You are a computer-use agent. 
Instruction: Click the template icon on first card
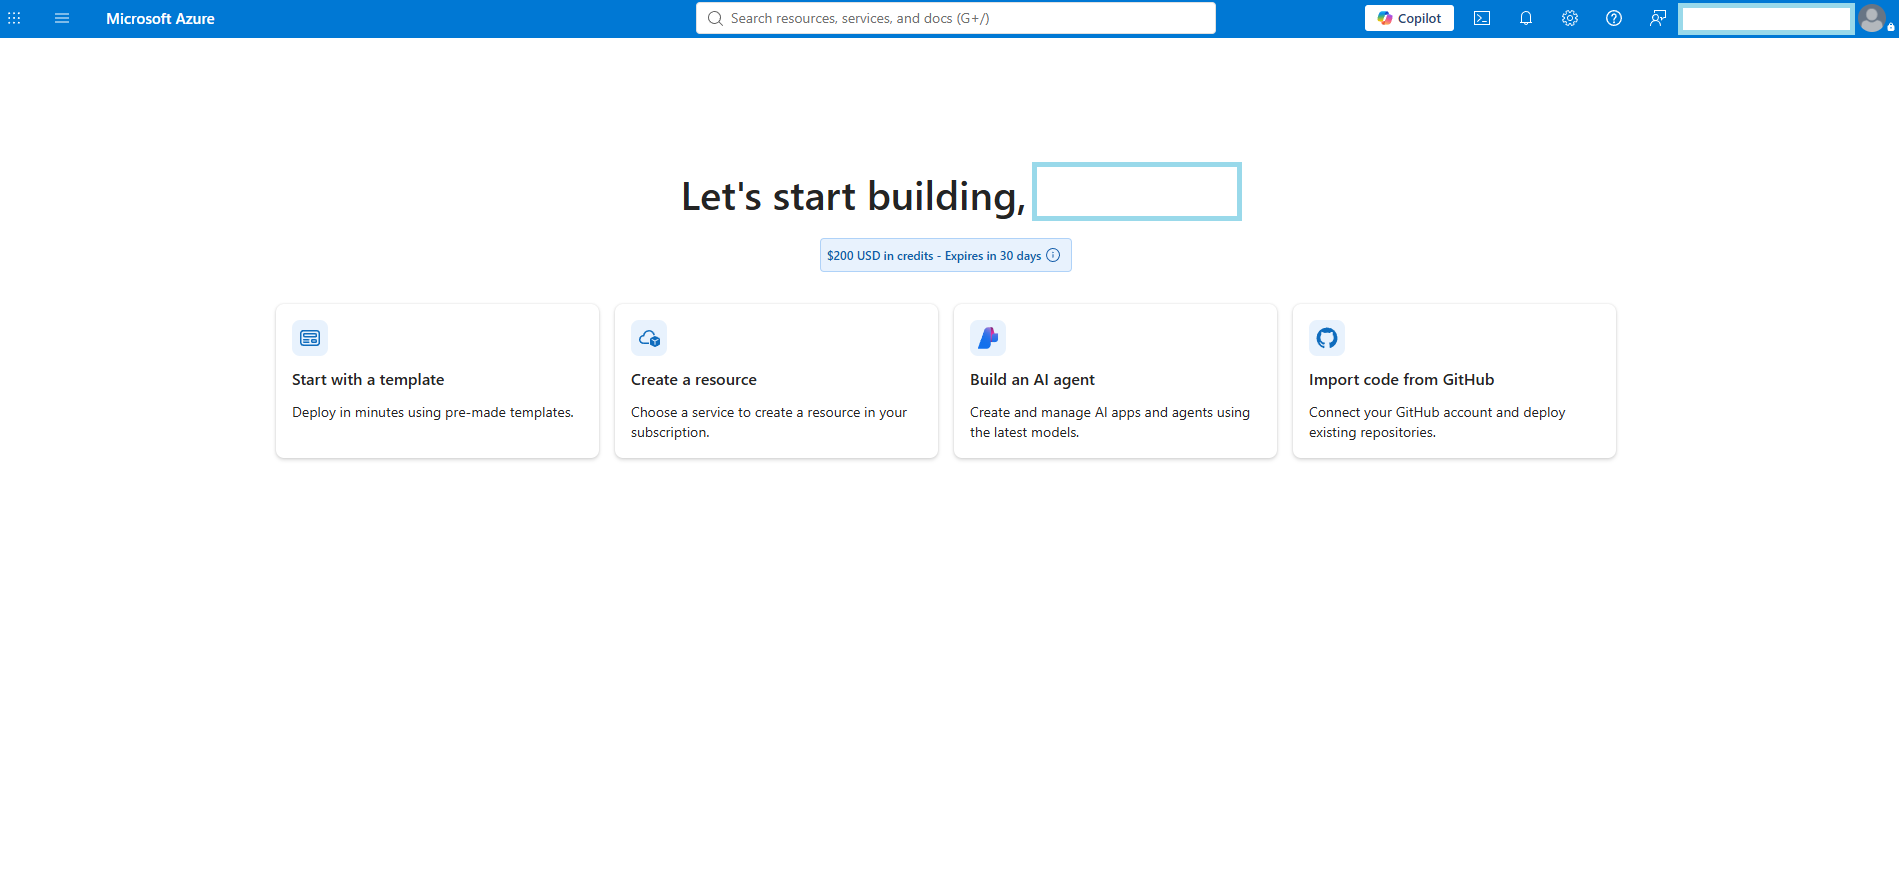pos(310,338)
